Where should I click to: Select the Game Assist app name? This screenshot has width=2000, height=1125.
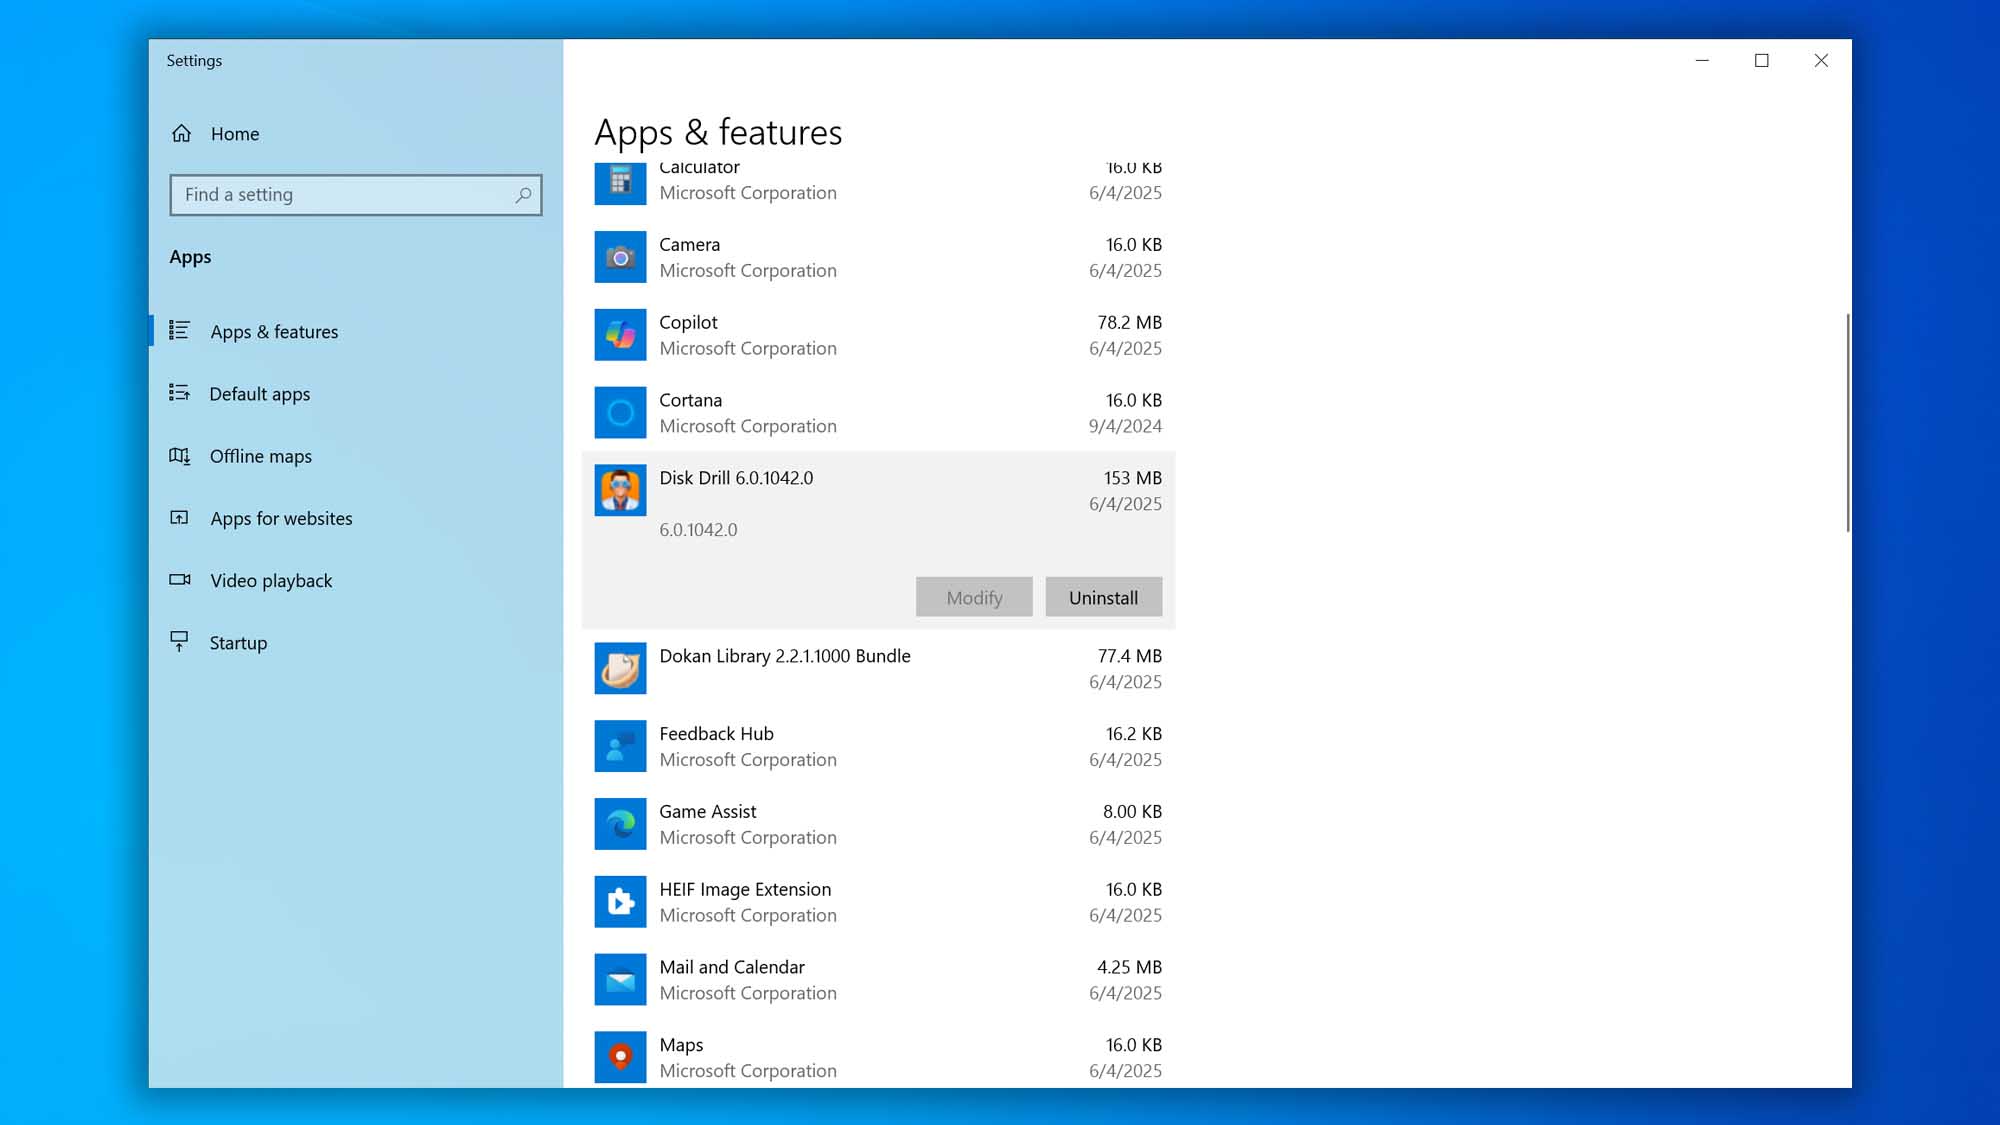[708, 812]
